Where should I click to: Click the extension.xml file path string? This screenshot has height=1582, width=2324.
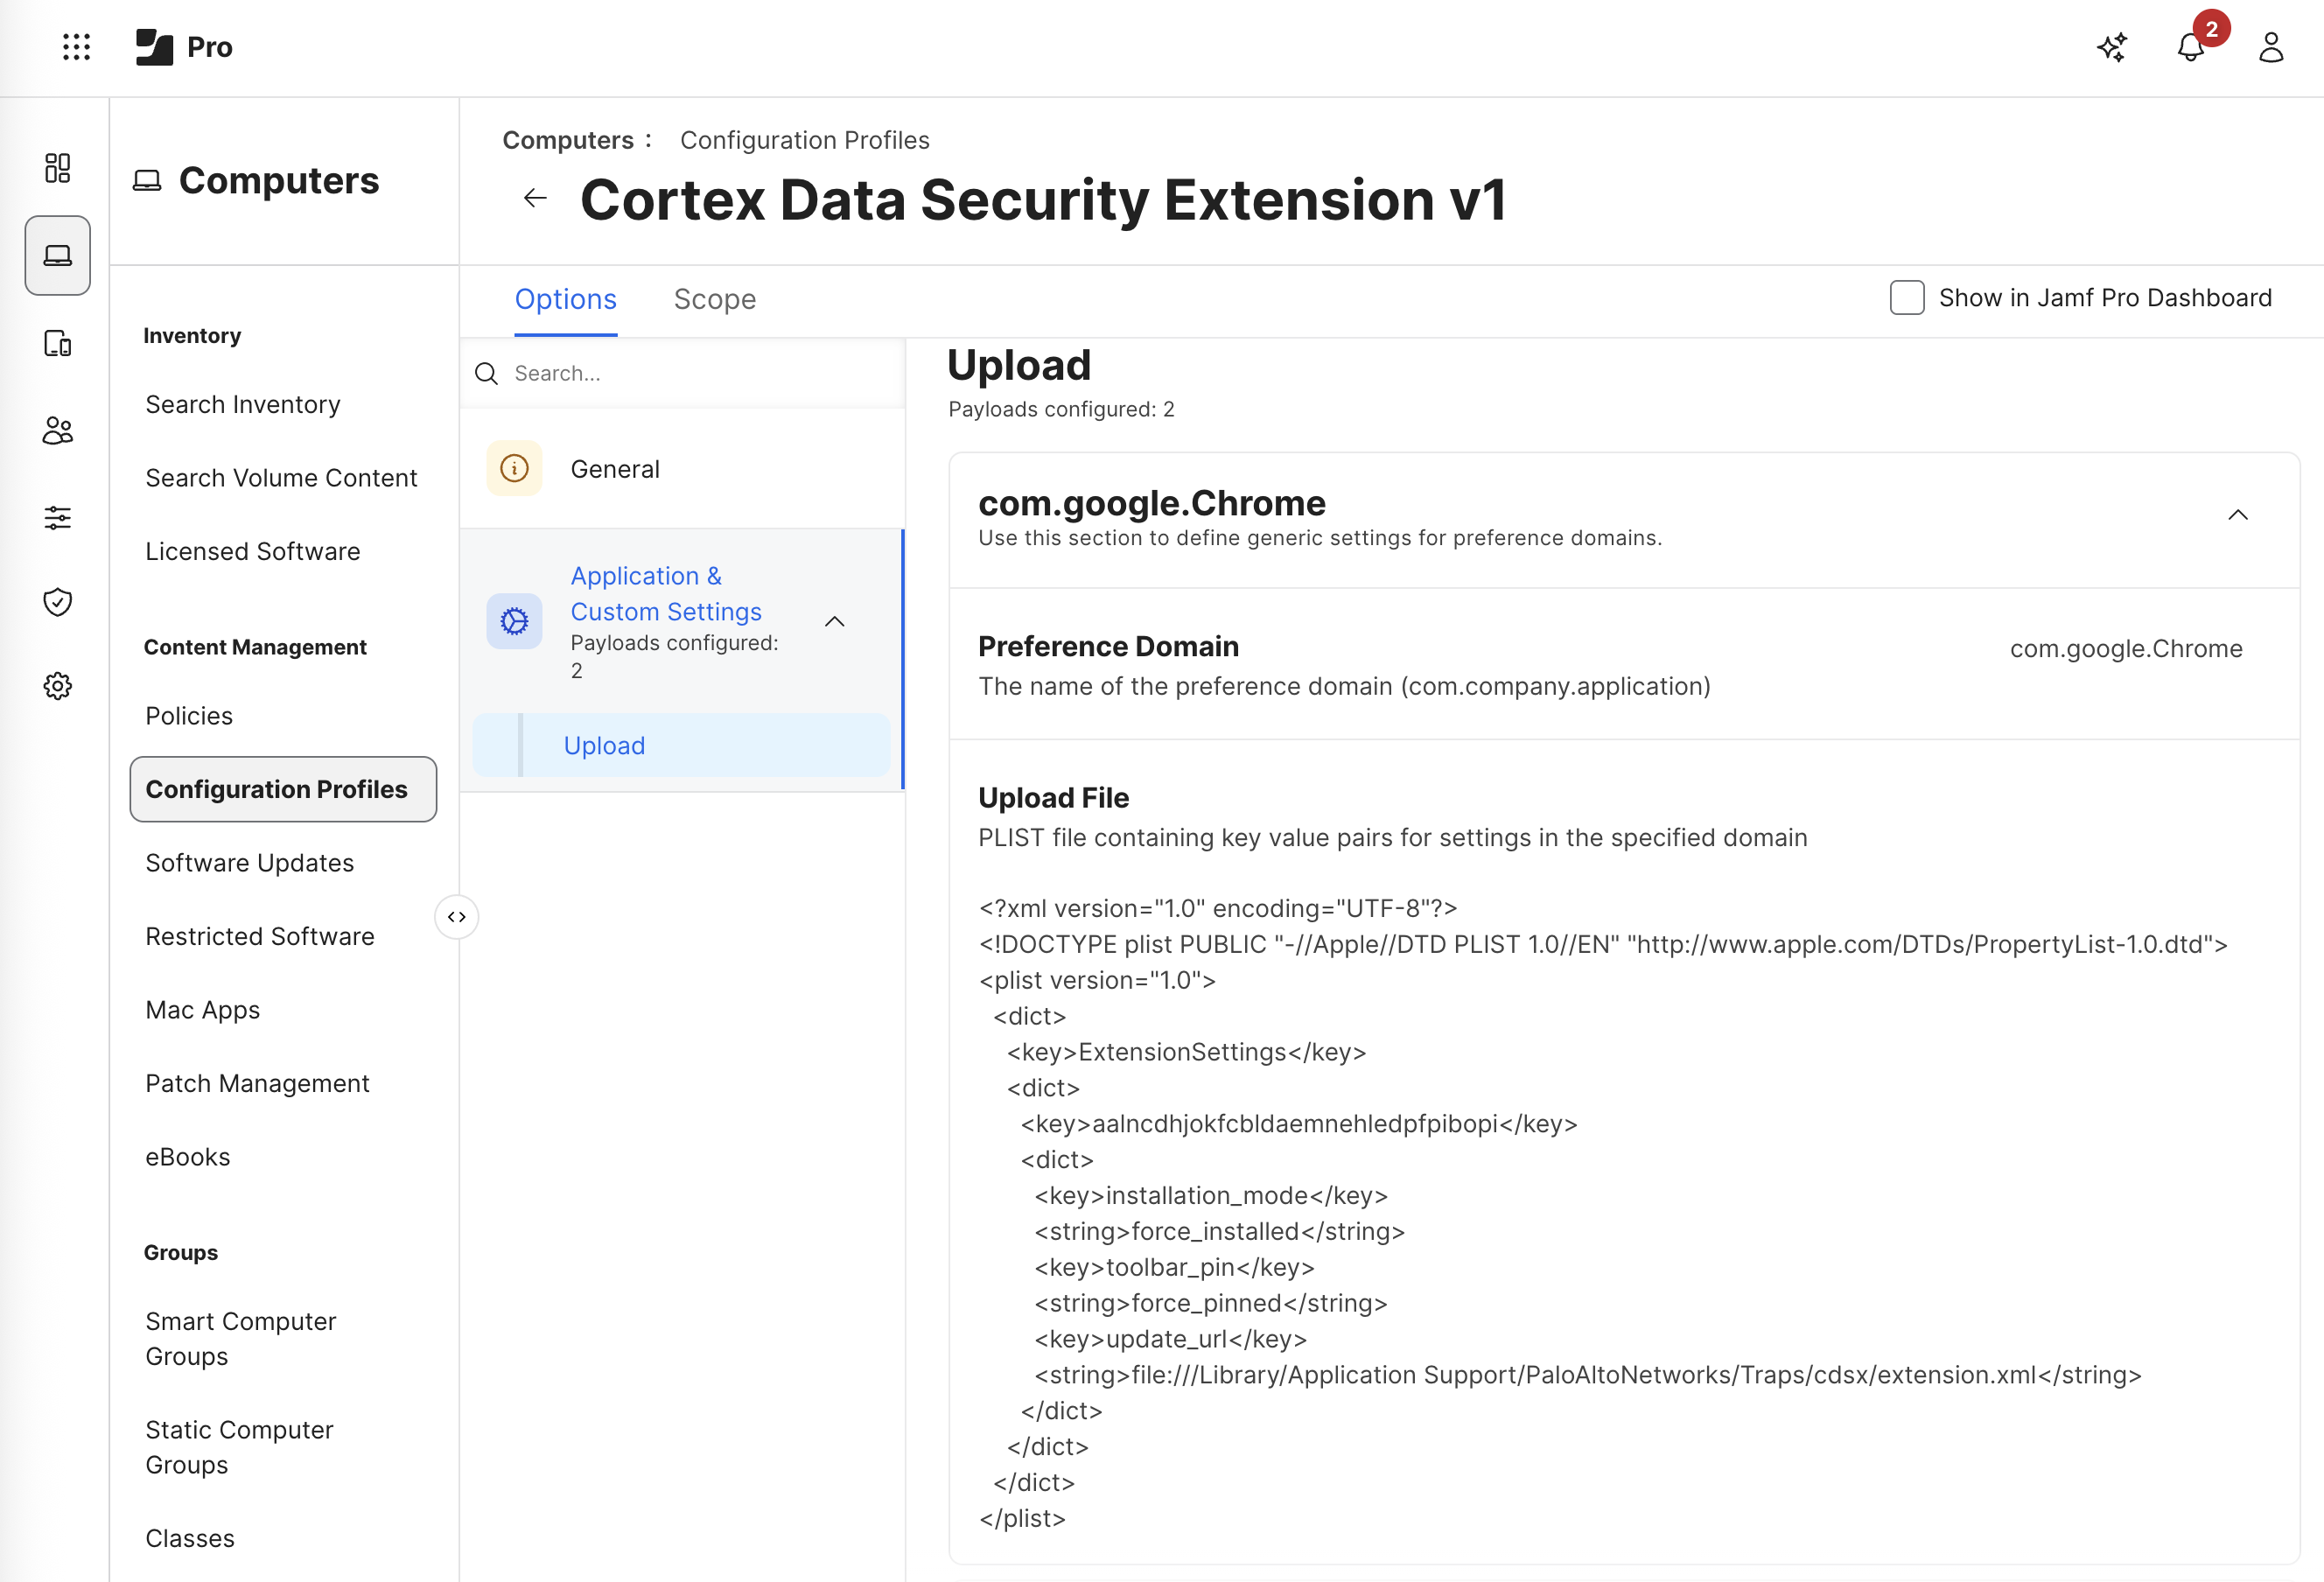coord(1588,1376)
